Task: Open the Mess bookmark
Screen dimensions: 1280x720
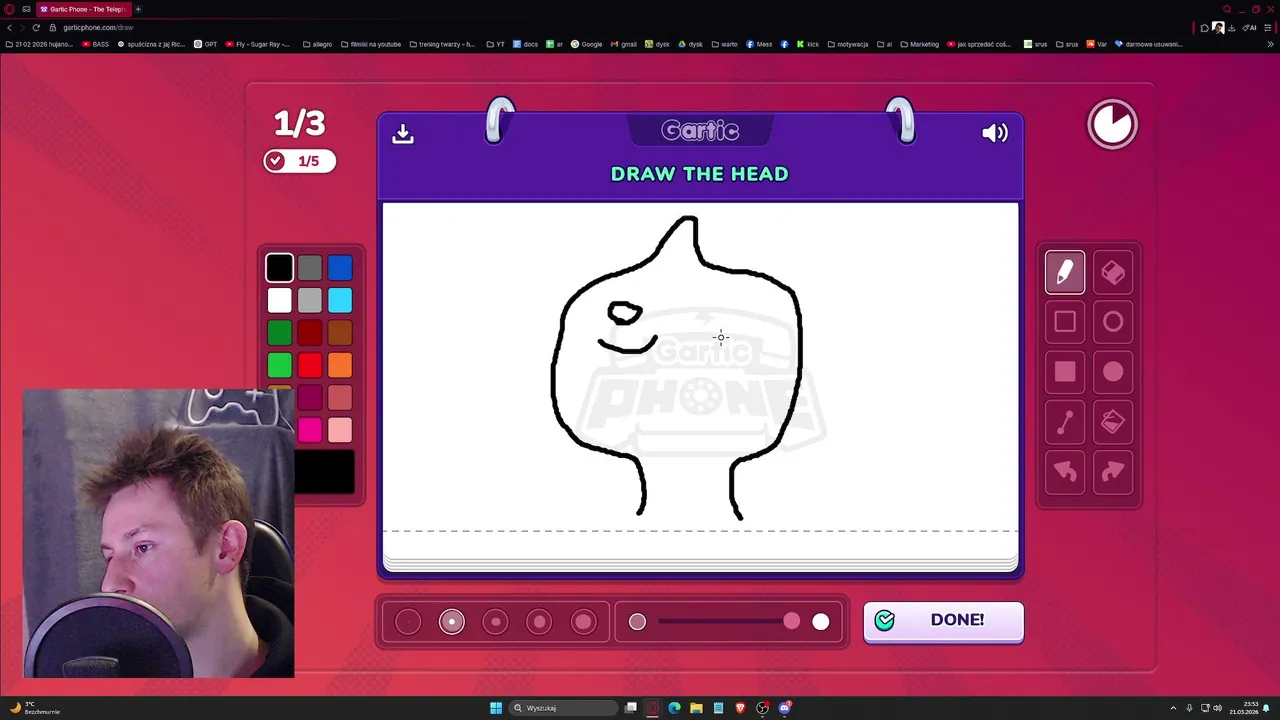Action: pos(759,44)
